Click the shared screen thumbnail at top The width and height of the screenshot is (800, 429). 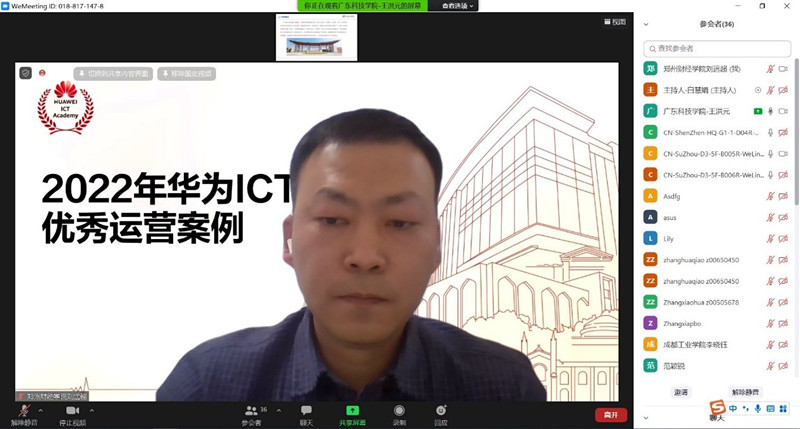[x=316, y=37]
